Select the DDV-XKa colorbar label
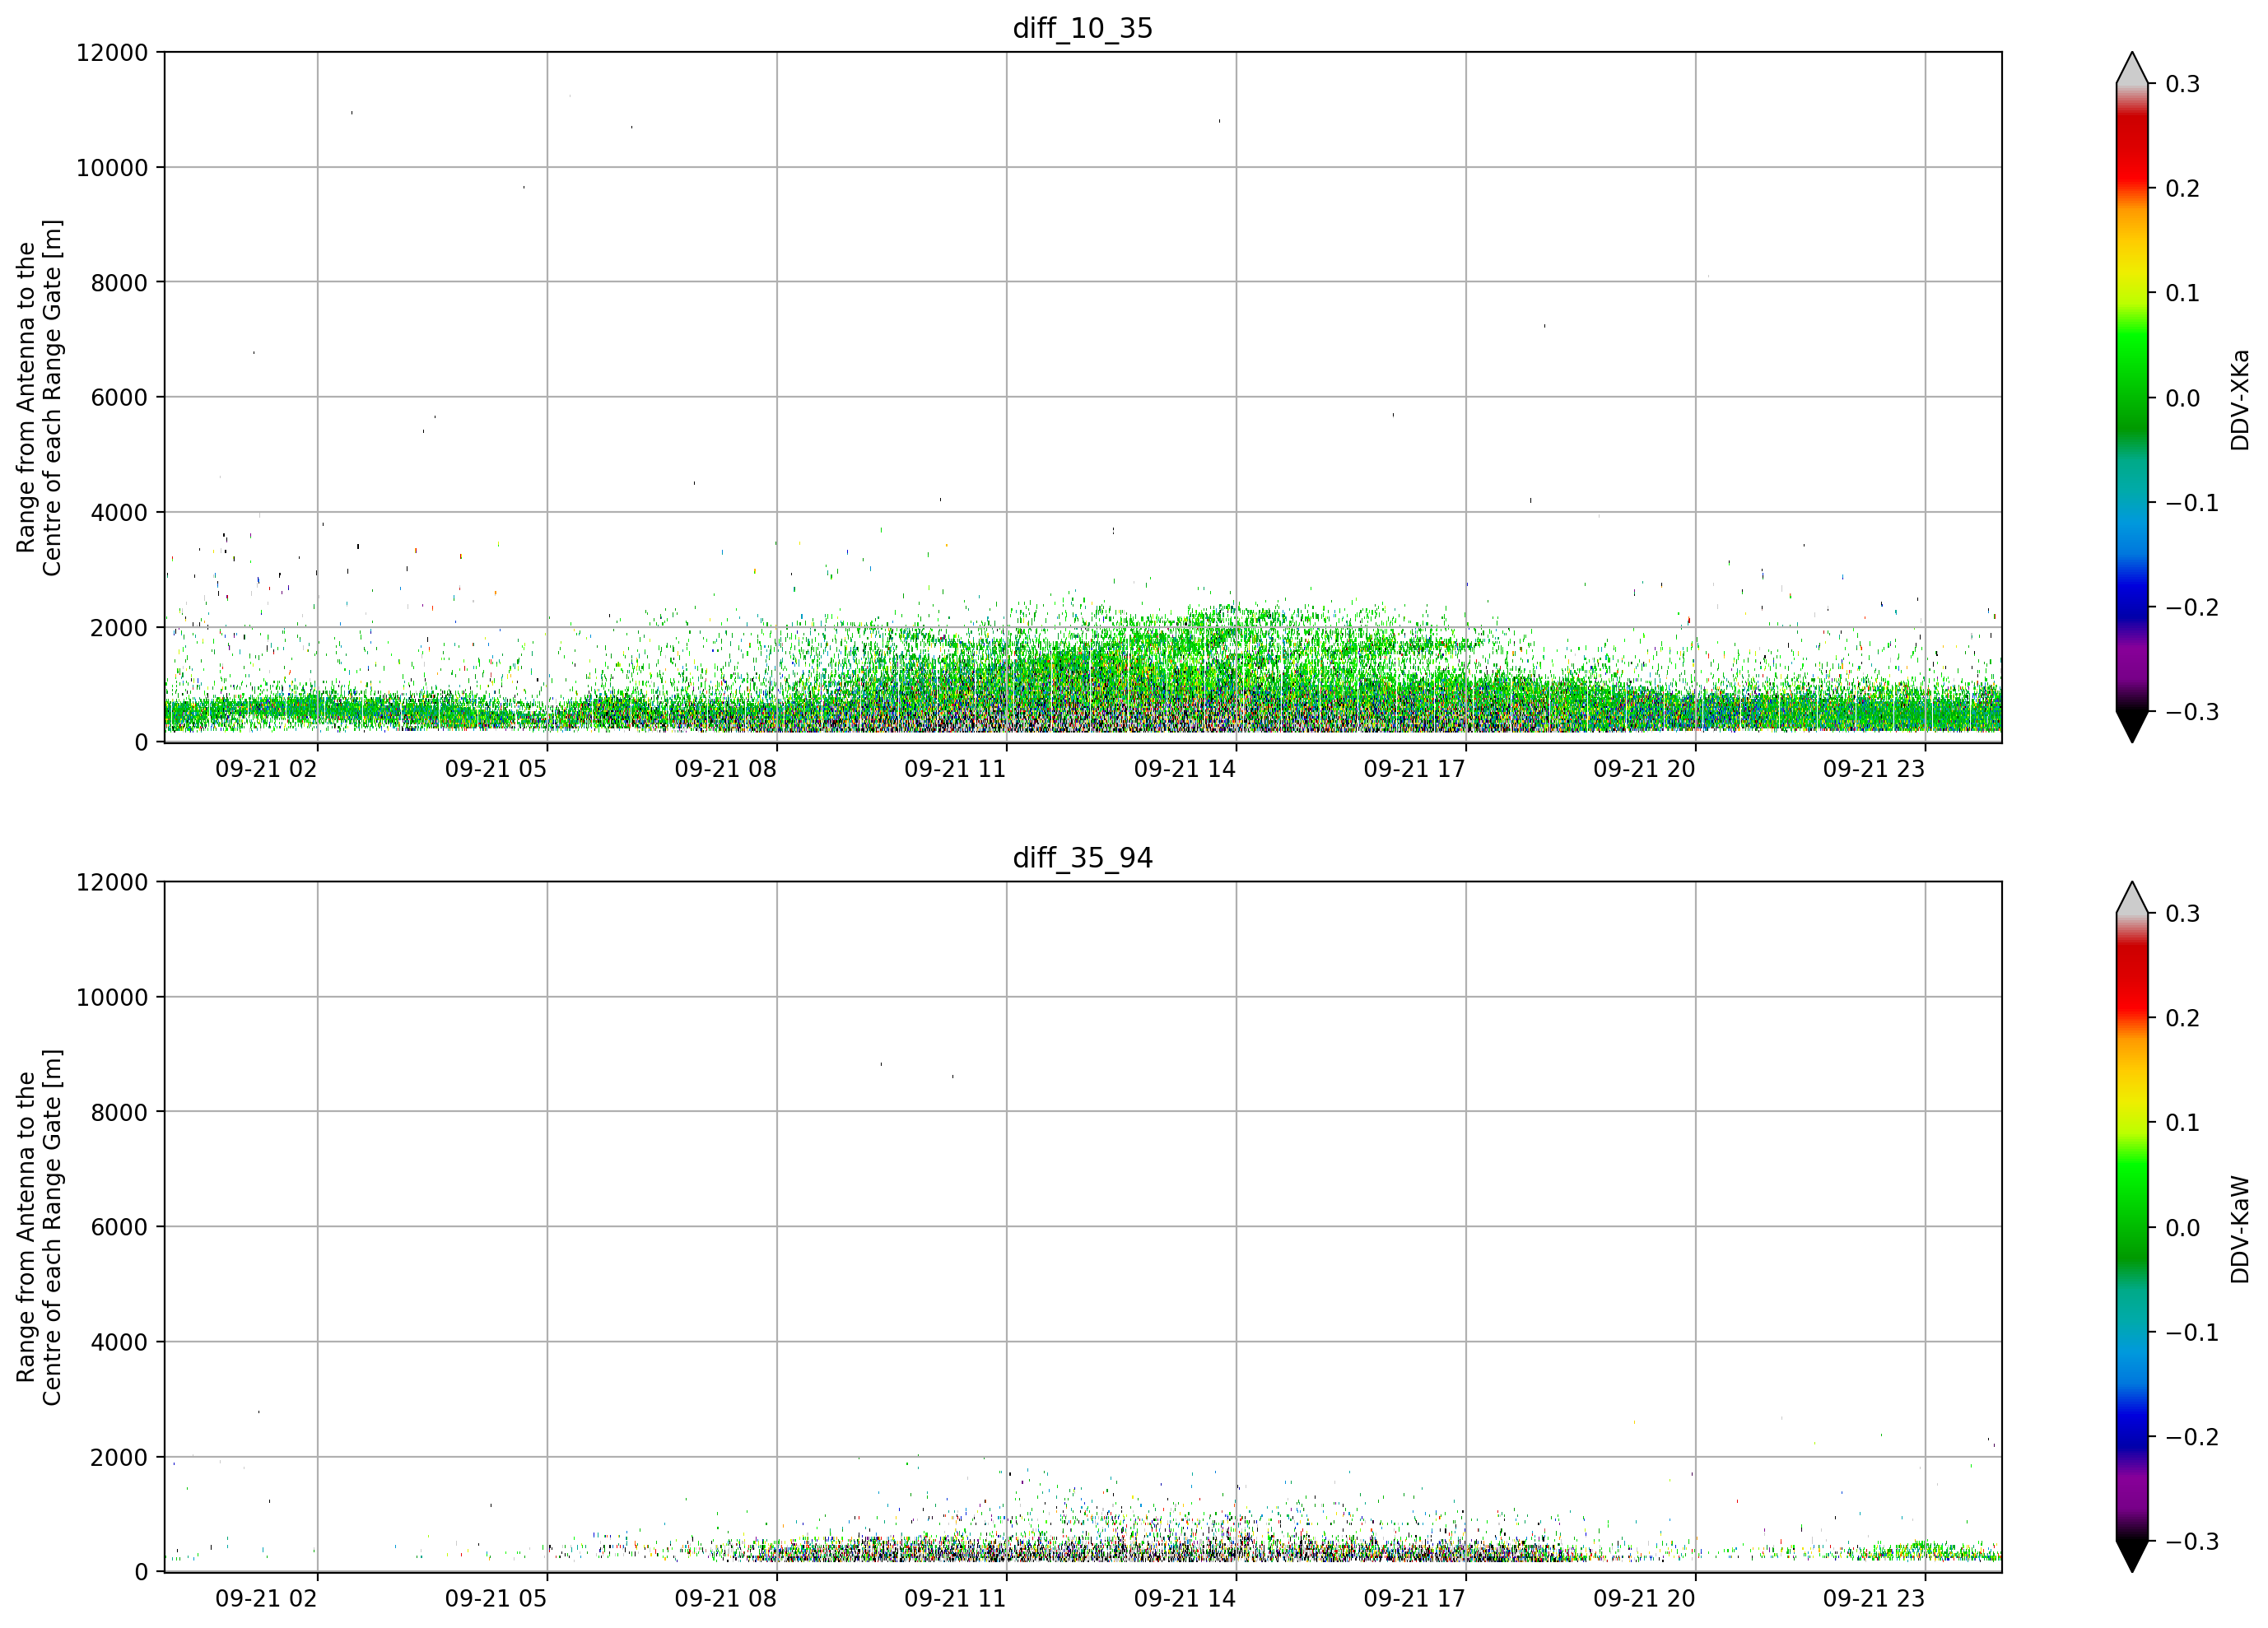 tap(2240, 400)
